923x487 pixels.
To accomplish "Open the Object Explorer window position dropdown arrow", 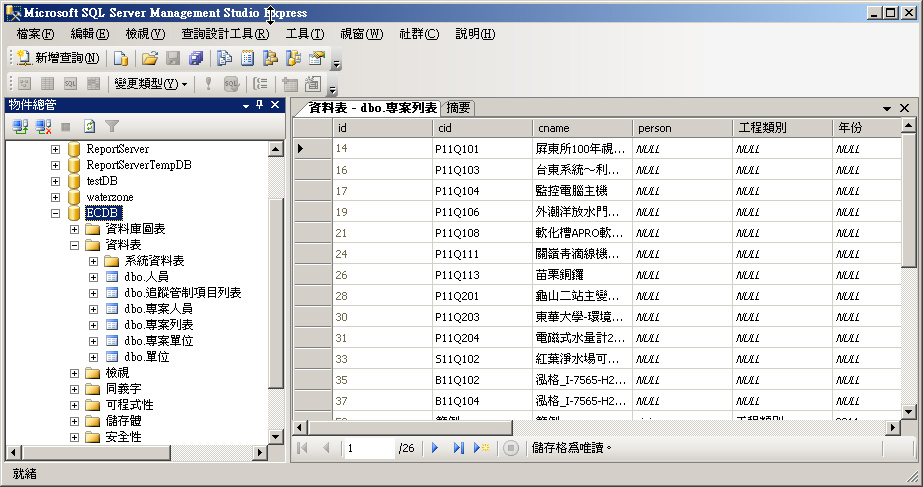I will (246, 105).
